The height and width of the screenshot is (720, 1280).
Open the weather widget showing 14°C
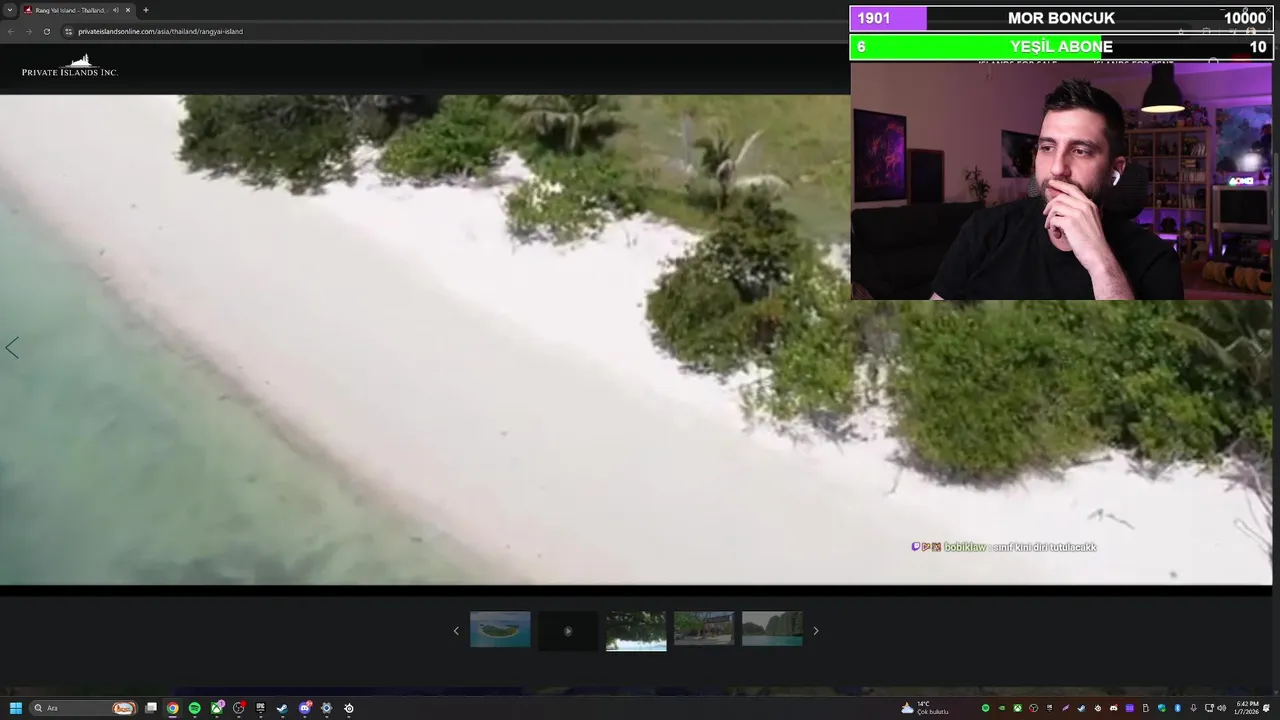[x=925, y=708]
